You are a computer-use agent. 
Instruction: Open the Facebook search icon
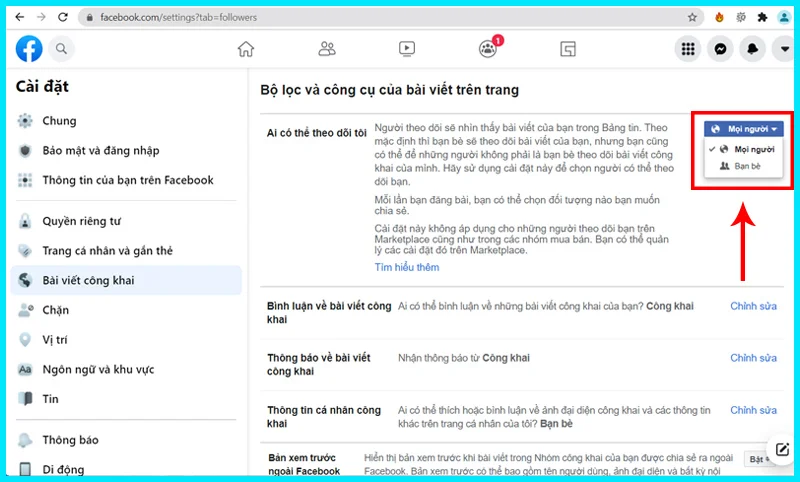(x=61, y=49)
